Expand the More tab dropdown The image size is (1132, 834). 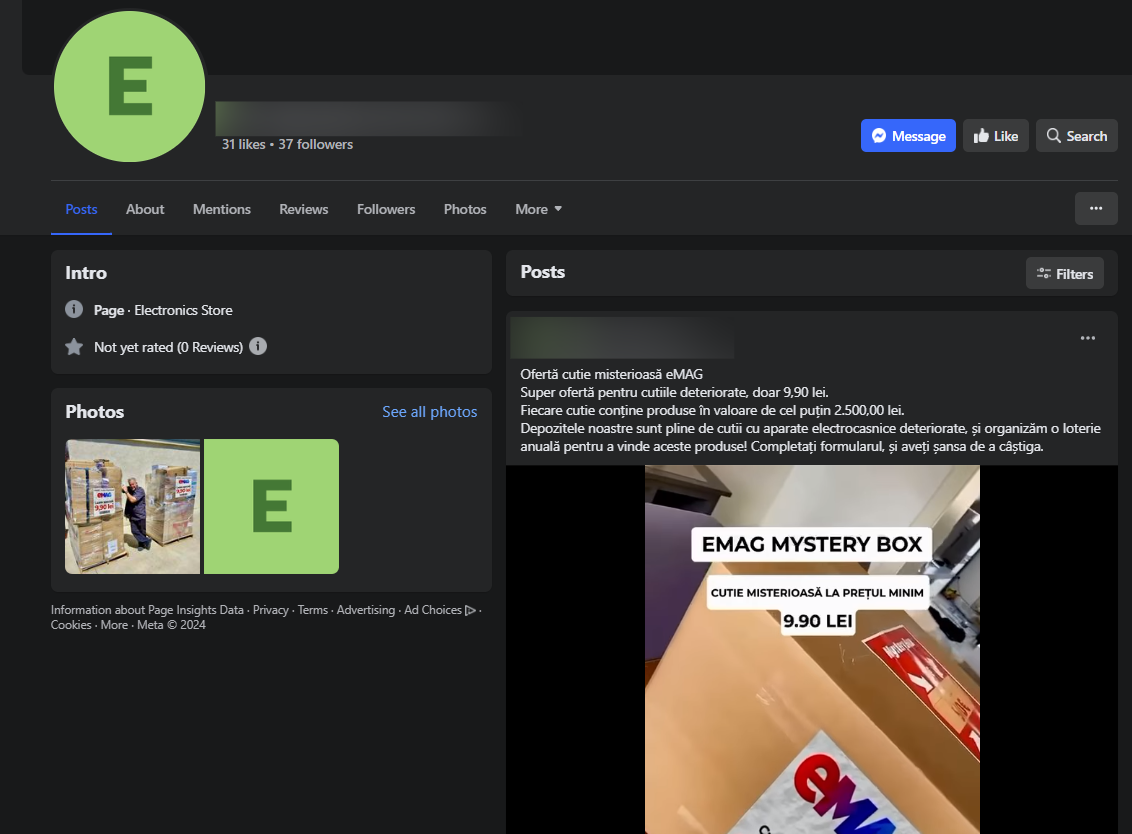538,209
